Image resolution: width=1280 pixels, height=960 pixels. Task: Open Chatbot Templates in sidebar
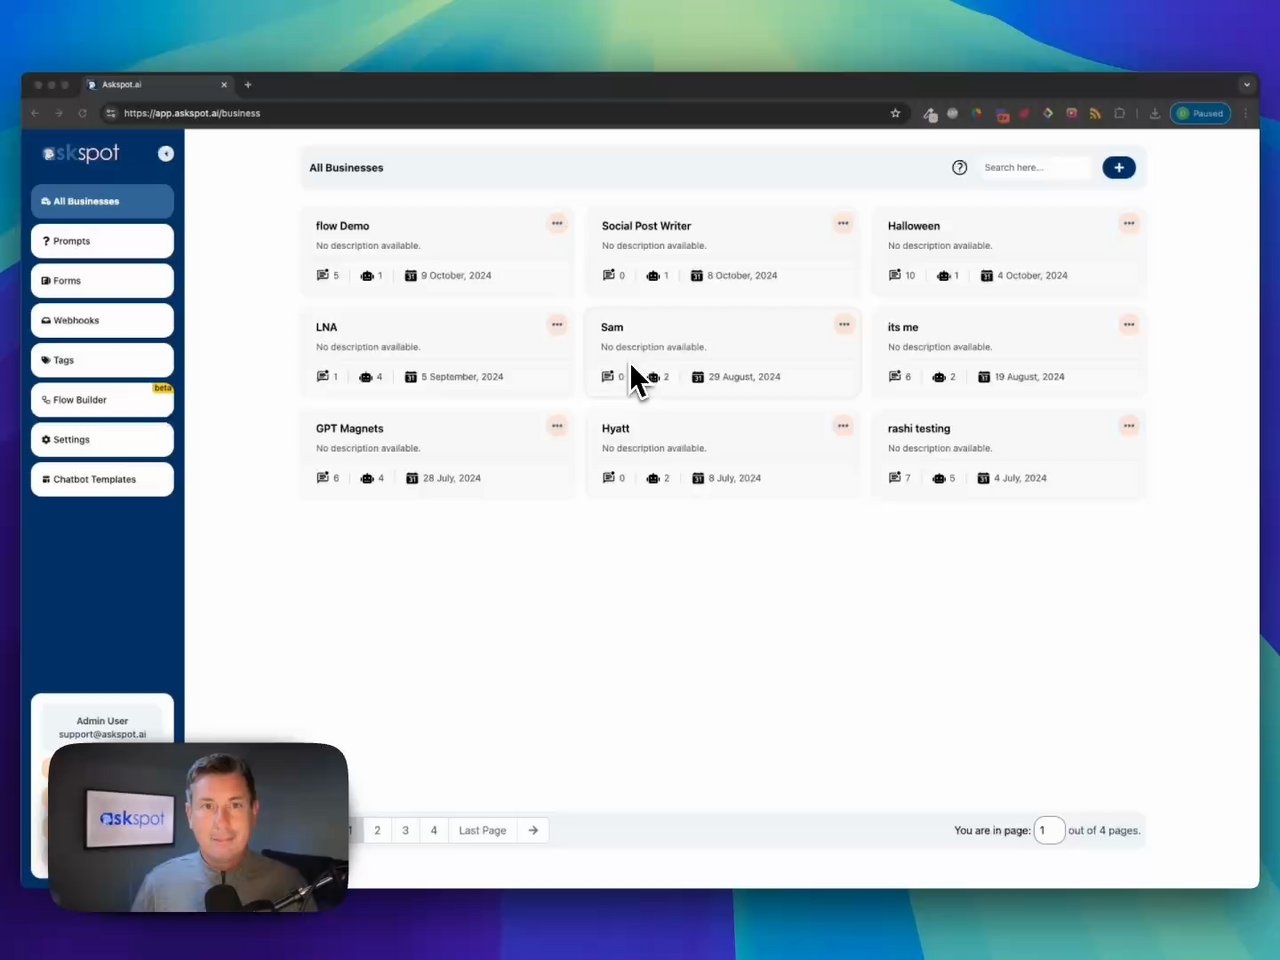(102, 479)
